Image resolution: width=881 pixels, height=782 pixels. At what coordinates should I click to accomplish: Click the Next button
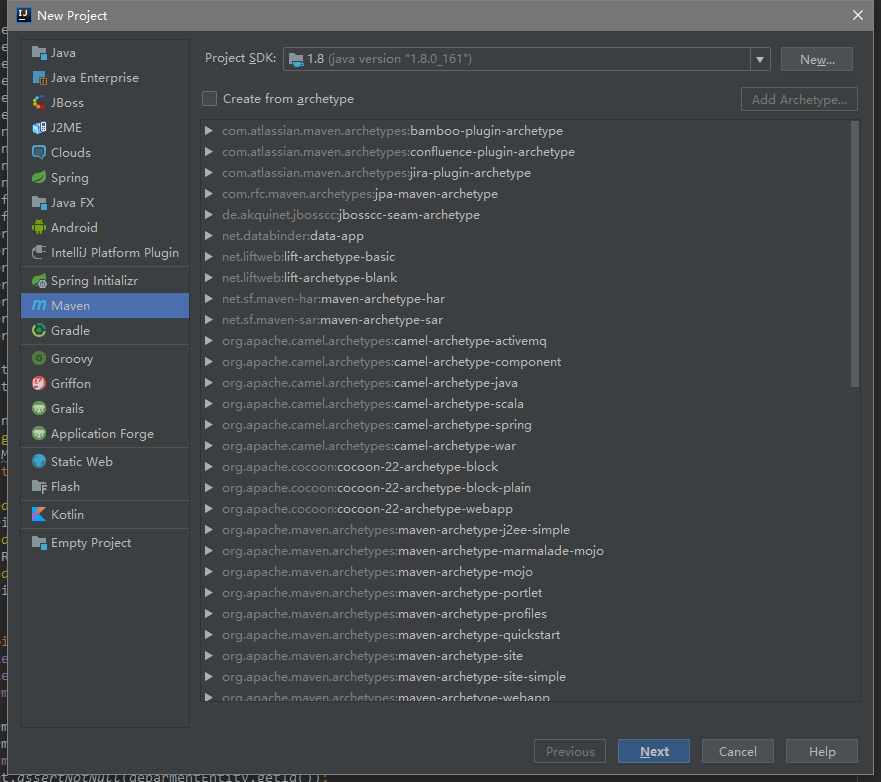654,752
